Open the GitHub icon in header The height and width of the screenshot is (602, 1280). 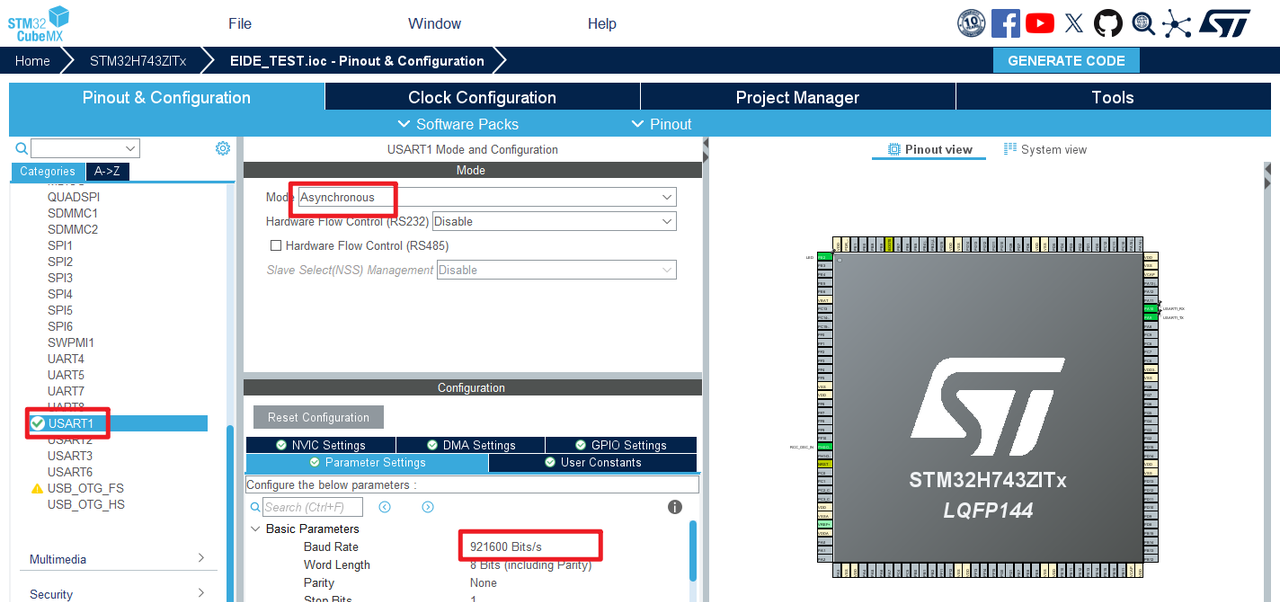[x=1108, y=23]
